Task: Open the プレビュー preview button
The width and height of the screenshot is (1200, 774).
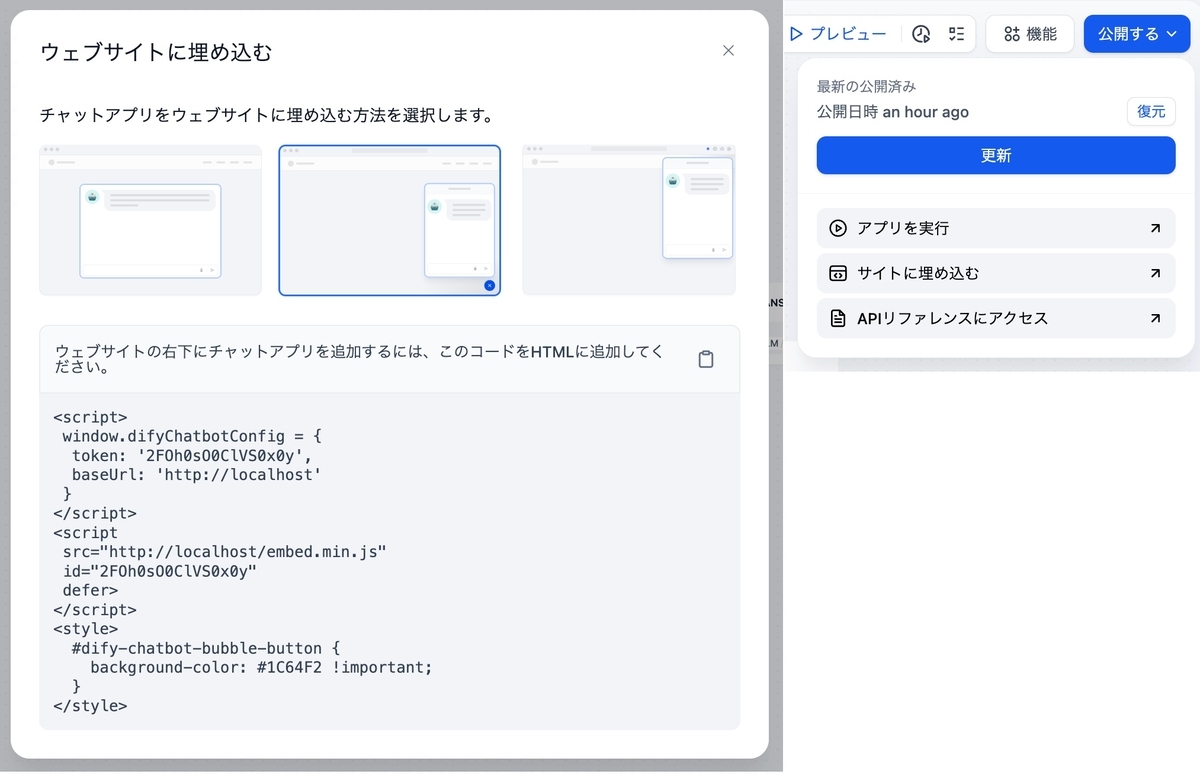Action: pyautogui.click(x=838, y=34)
